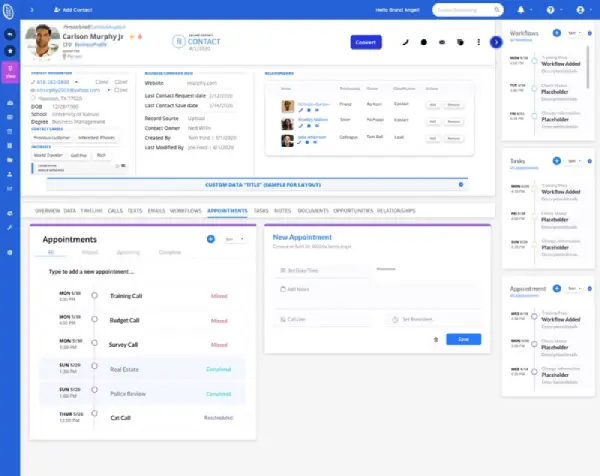Click the blue plus icon in Appointments panel
Image resolution: width=600 pixels, height=476 pixels.
click(211, 239)
